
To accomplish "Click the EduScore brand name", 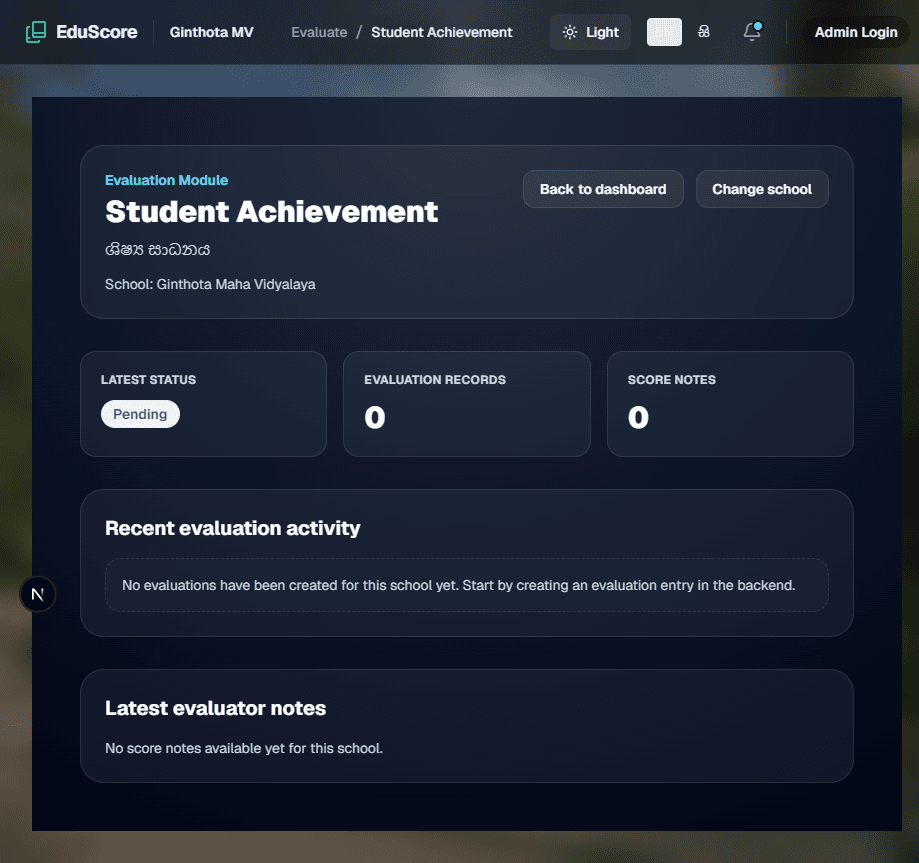I will pos(97,32).
